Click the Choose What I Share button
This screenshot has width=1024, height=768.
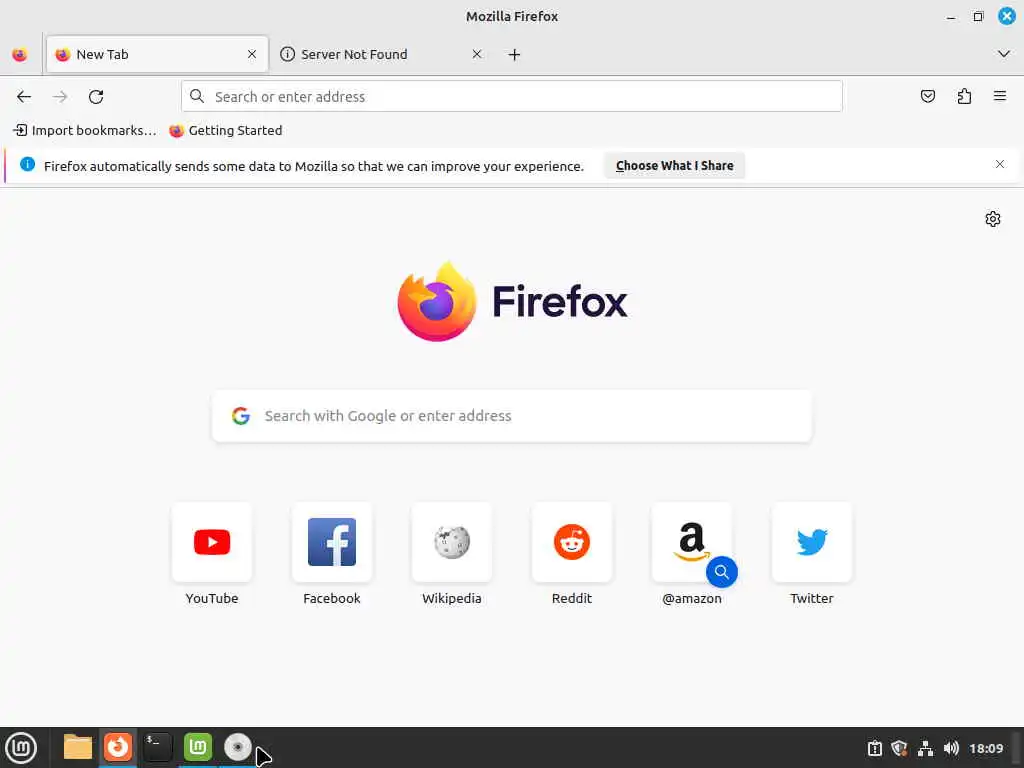(x=675, y=166)
